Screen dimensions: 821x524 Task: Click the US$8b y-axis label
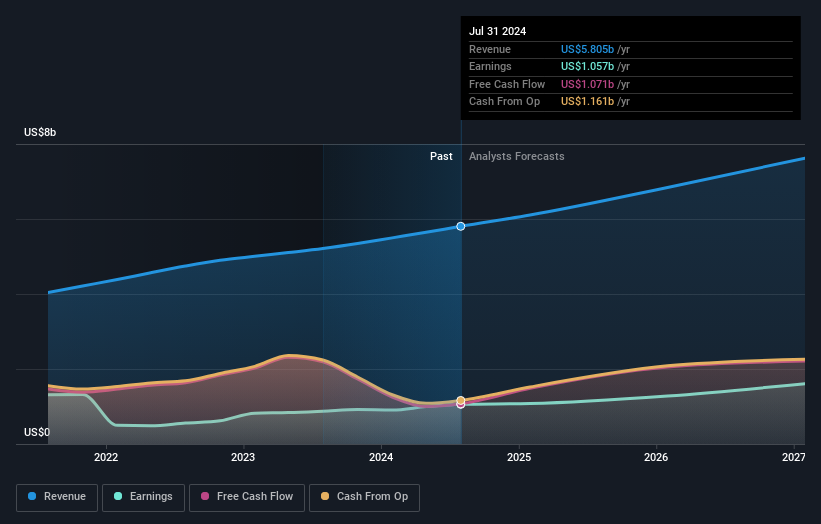[40, 132]
